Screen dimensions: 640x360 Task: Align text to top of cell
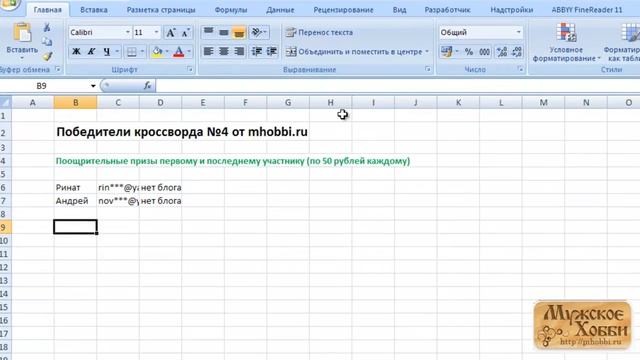click(209, 32)
